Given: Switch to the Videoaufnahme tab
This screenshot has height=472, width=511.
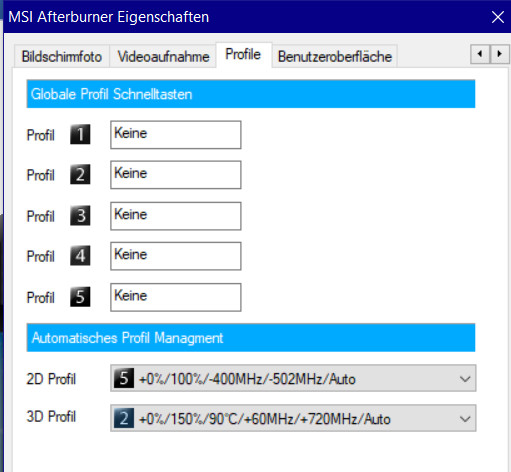Looking at the screenshot, I should (163, 57).
